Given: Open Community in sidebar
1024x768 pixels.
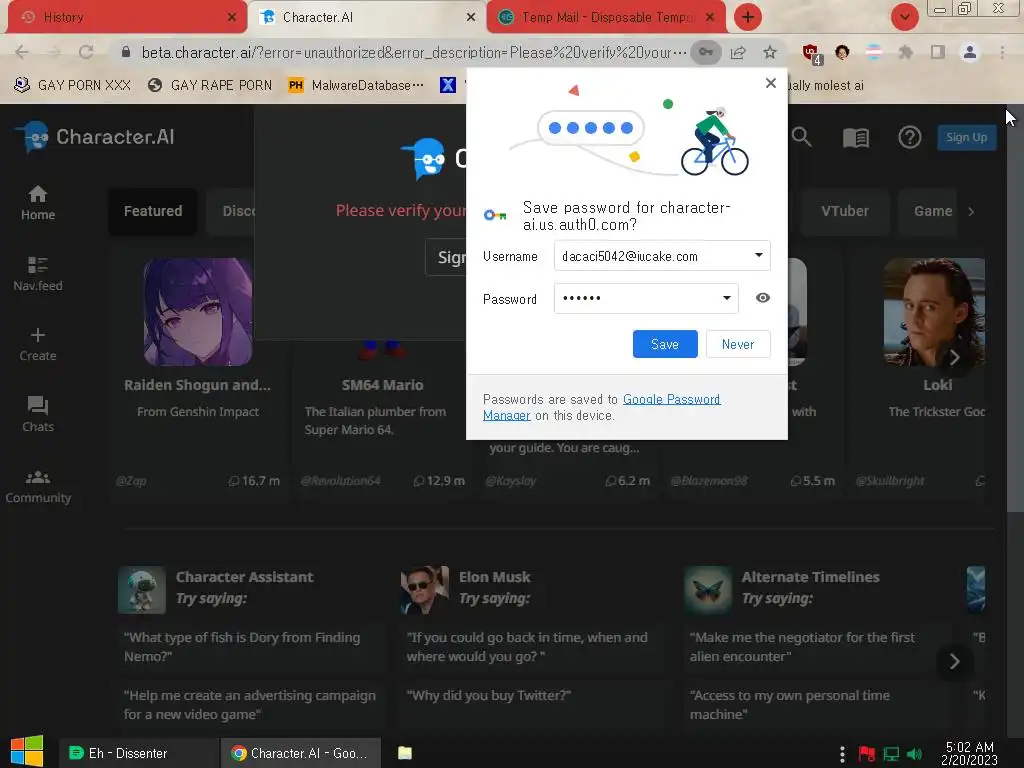Looking at the screenshot, I should point(38,487).
